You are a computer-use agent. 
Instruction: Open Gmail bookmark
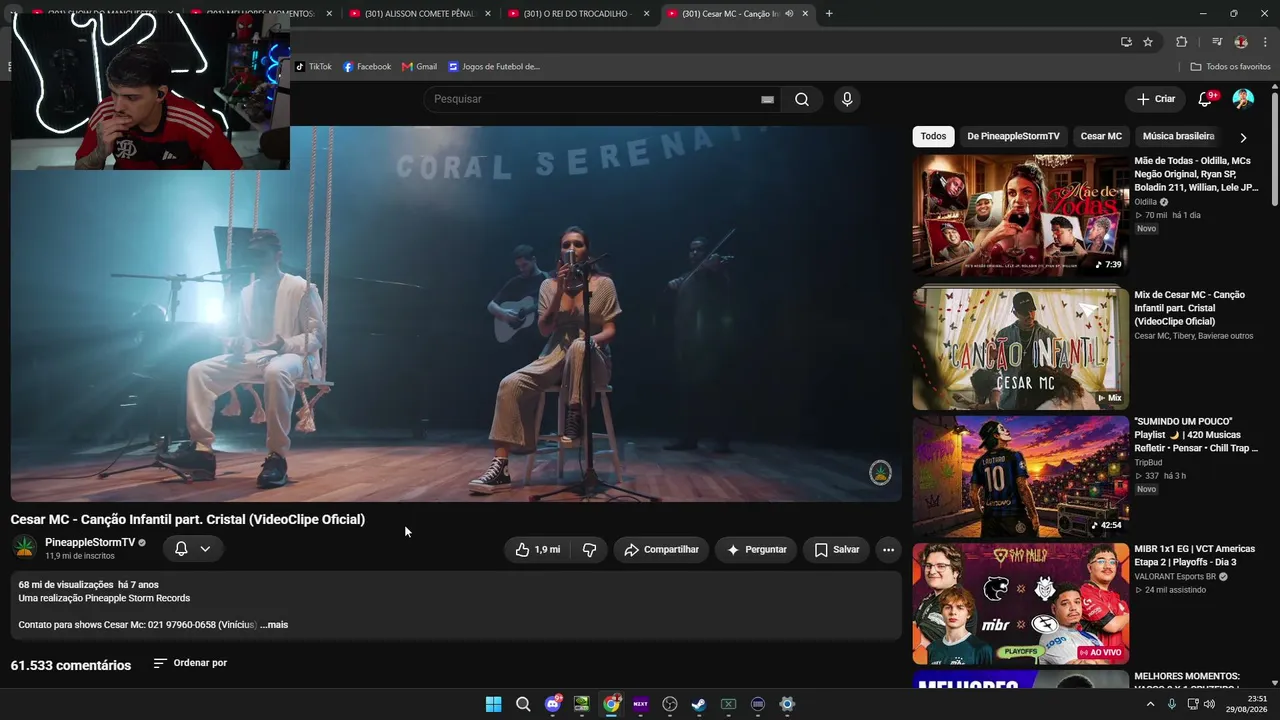click(x=419, y=67)
